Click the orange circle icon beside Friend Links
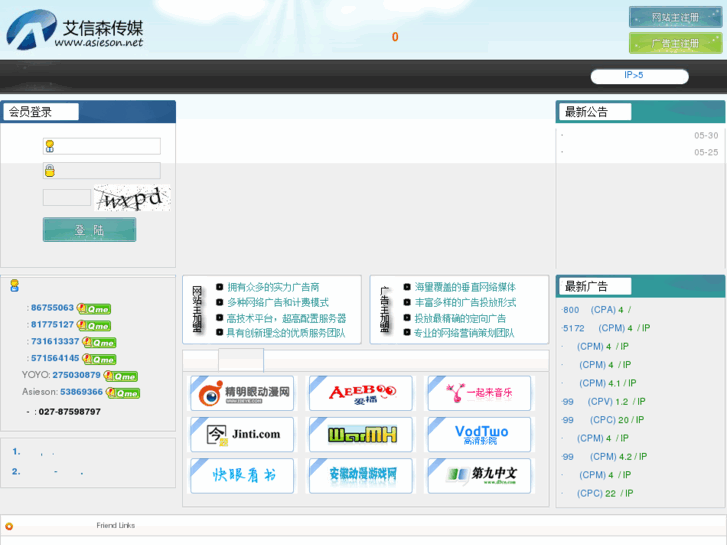 (x=9, y=526)
